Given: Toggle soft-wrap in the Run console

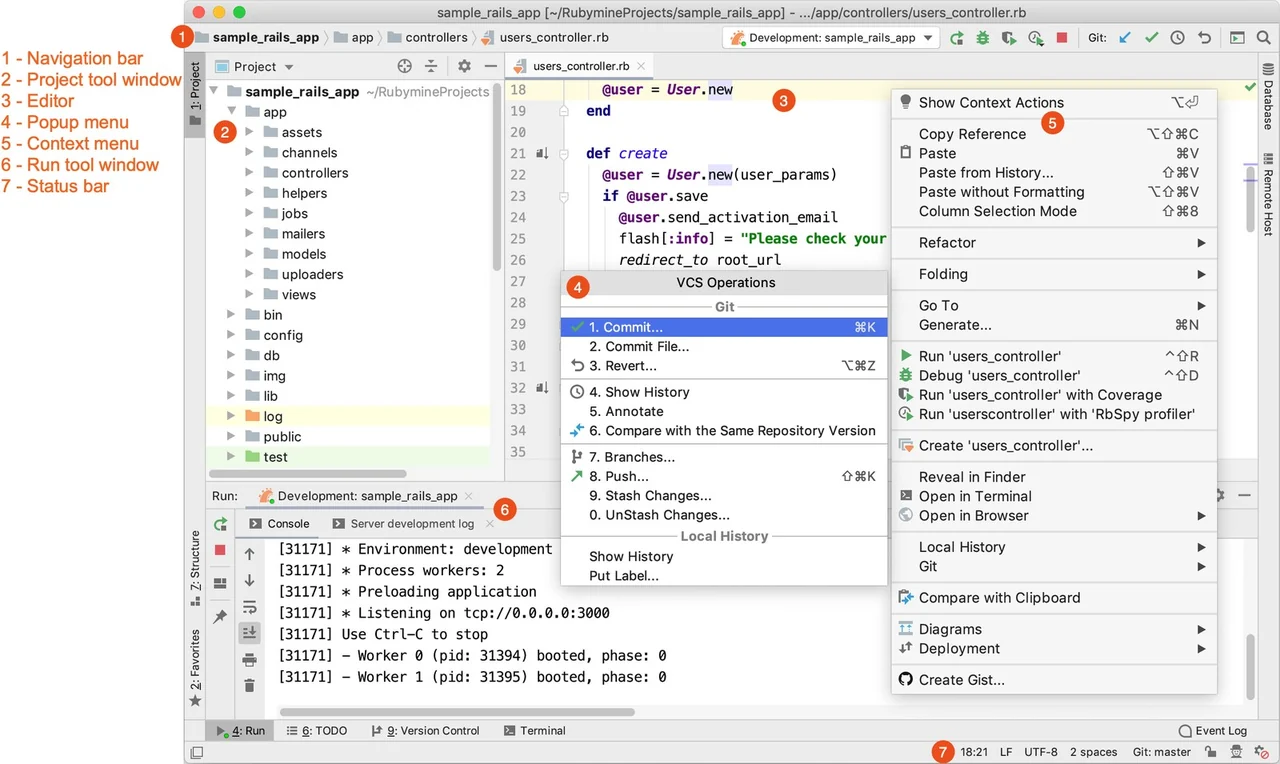Looking at the screenshot, I should [249, 606].
